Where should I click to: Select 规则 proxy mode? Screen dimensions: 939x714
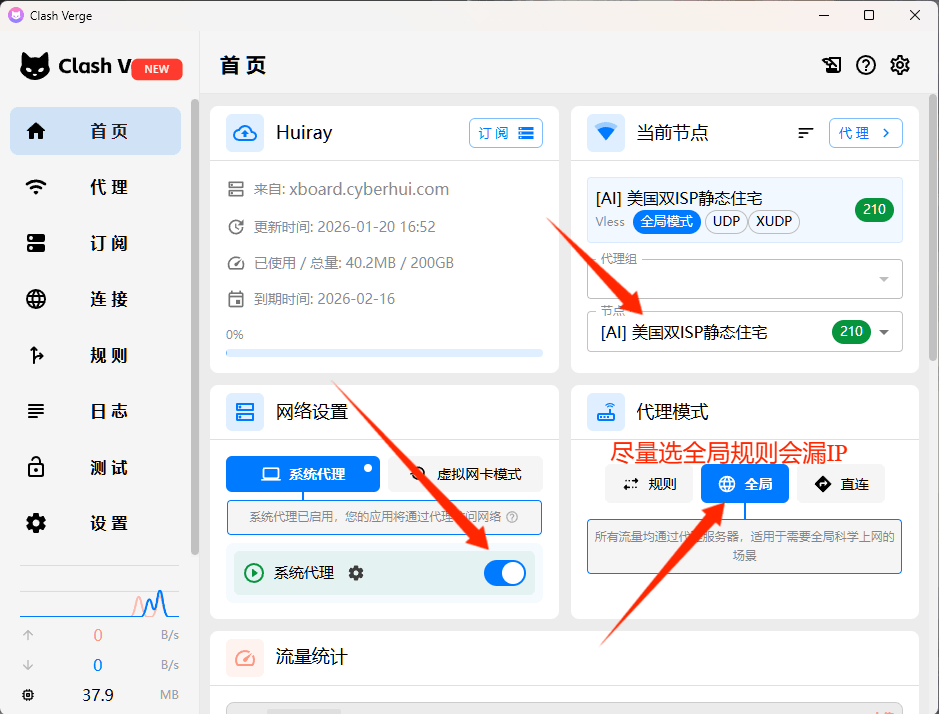pyautogui.click(x=650, y=484)
